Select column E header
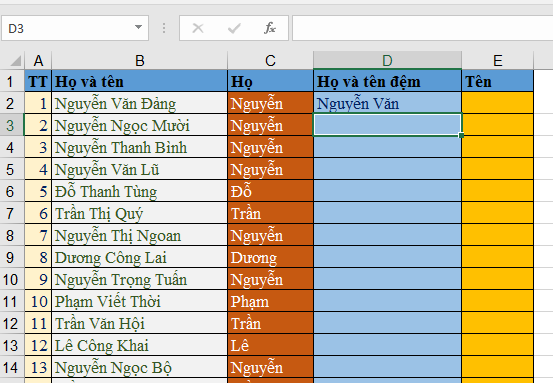Viewport: 553px width, 383px height. tap(498, 61)
